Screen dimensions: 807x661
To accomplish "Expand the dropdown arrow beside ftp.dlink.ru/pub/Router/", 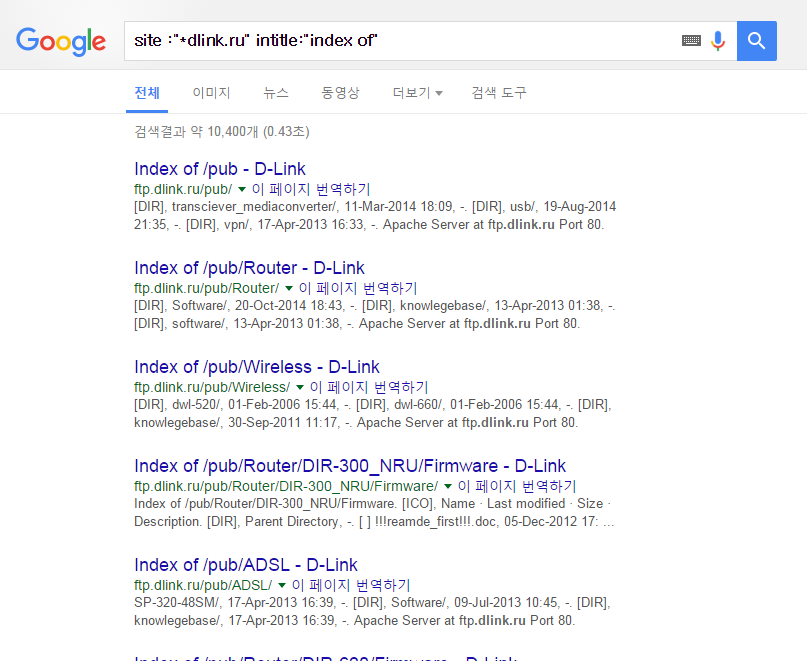I will point(289,288).
